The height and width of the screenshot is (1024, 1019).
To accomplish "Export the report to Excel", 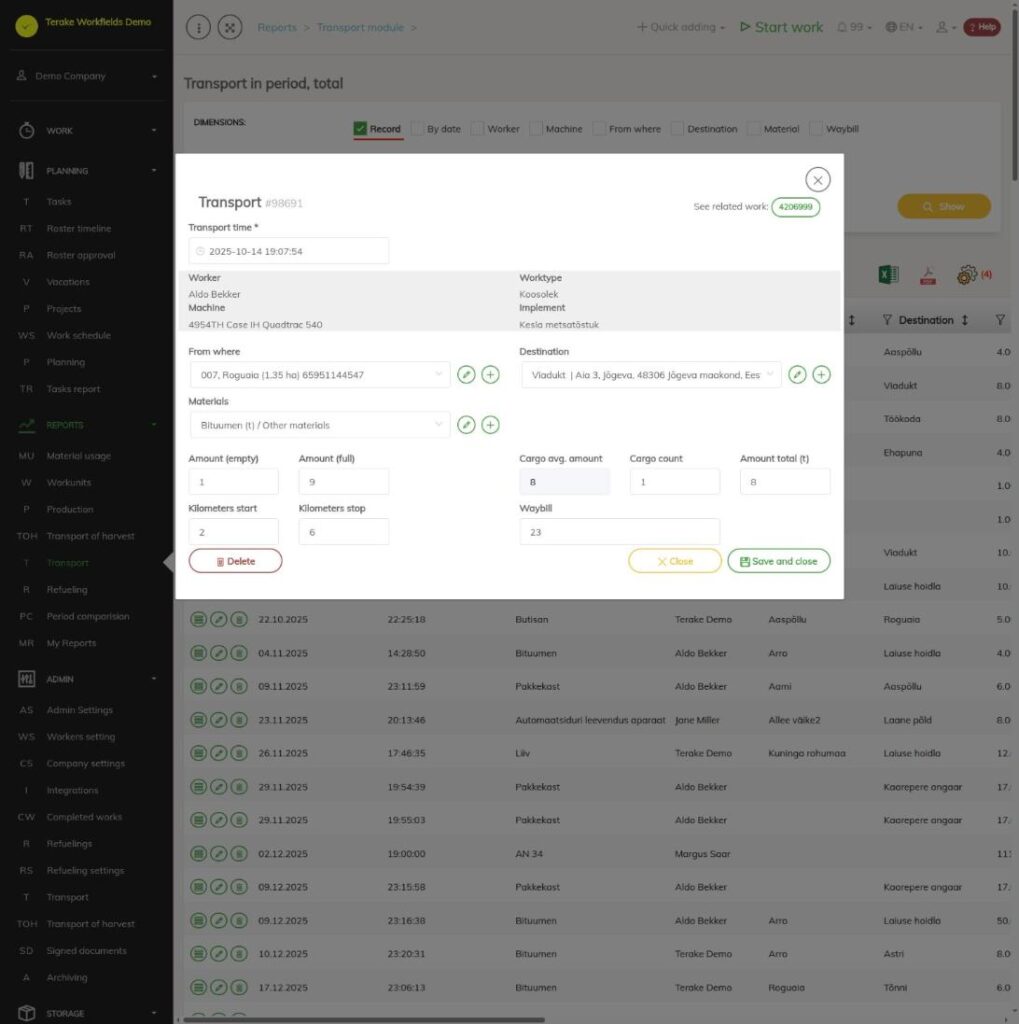I will pos(888,275).
